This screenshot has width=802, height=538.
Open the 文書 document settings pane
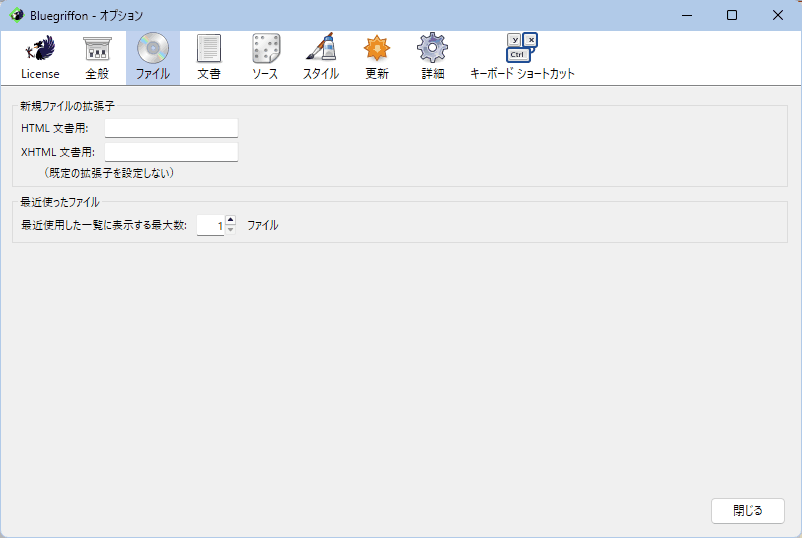tap(209, 58)
